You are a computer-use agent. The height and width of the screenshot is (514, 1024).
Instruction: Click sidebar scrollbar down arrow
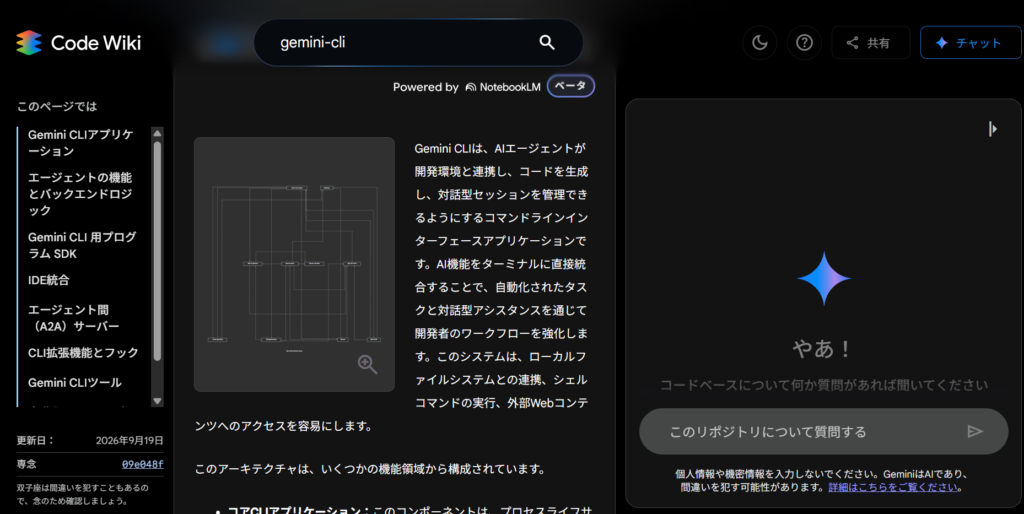click(157, 401)
